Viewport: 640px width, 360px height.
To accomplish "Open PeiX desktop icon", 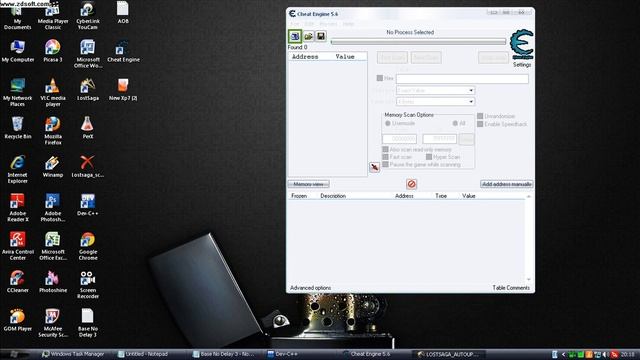I will point(87,128).
